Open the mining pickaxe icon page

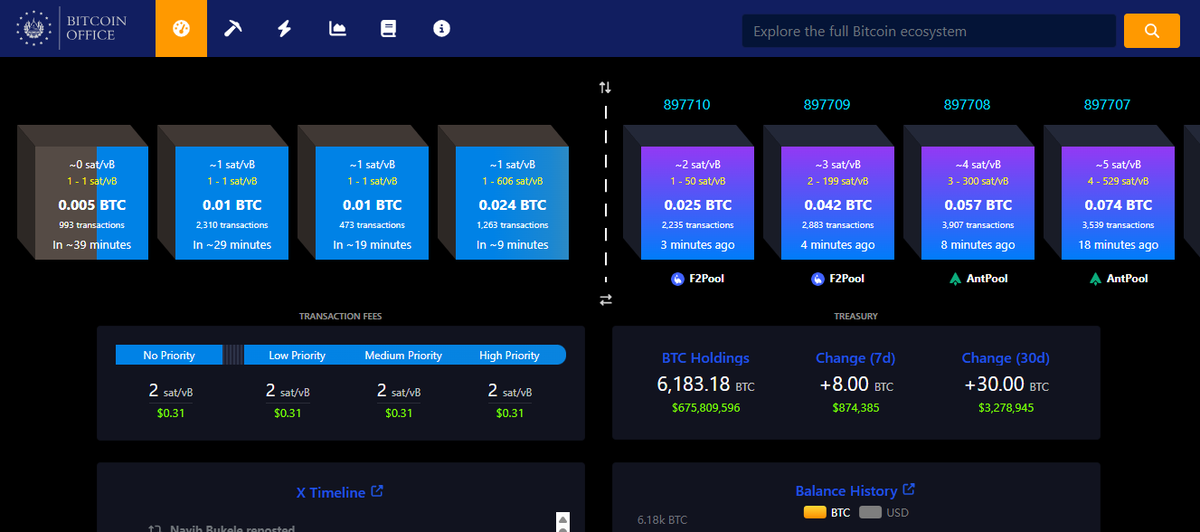tap(233, 29)
